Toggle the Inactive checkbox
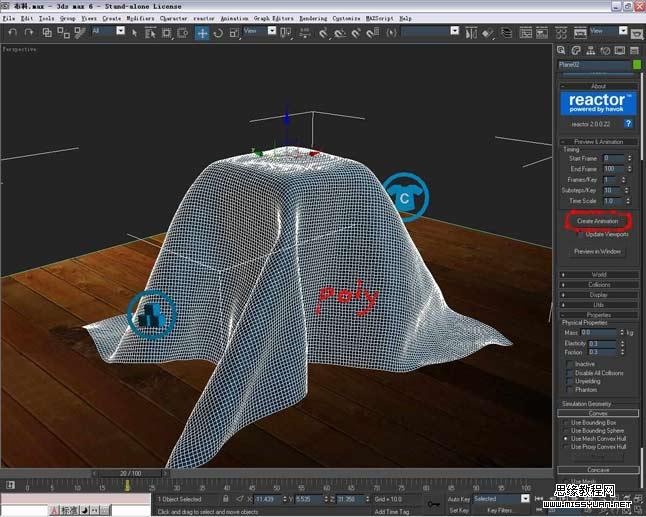The image size is (646, 517). pos(570,364)
